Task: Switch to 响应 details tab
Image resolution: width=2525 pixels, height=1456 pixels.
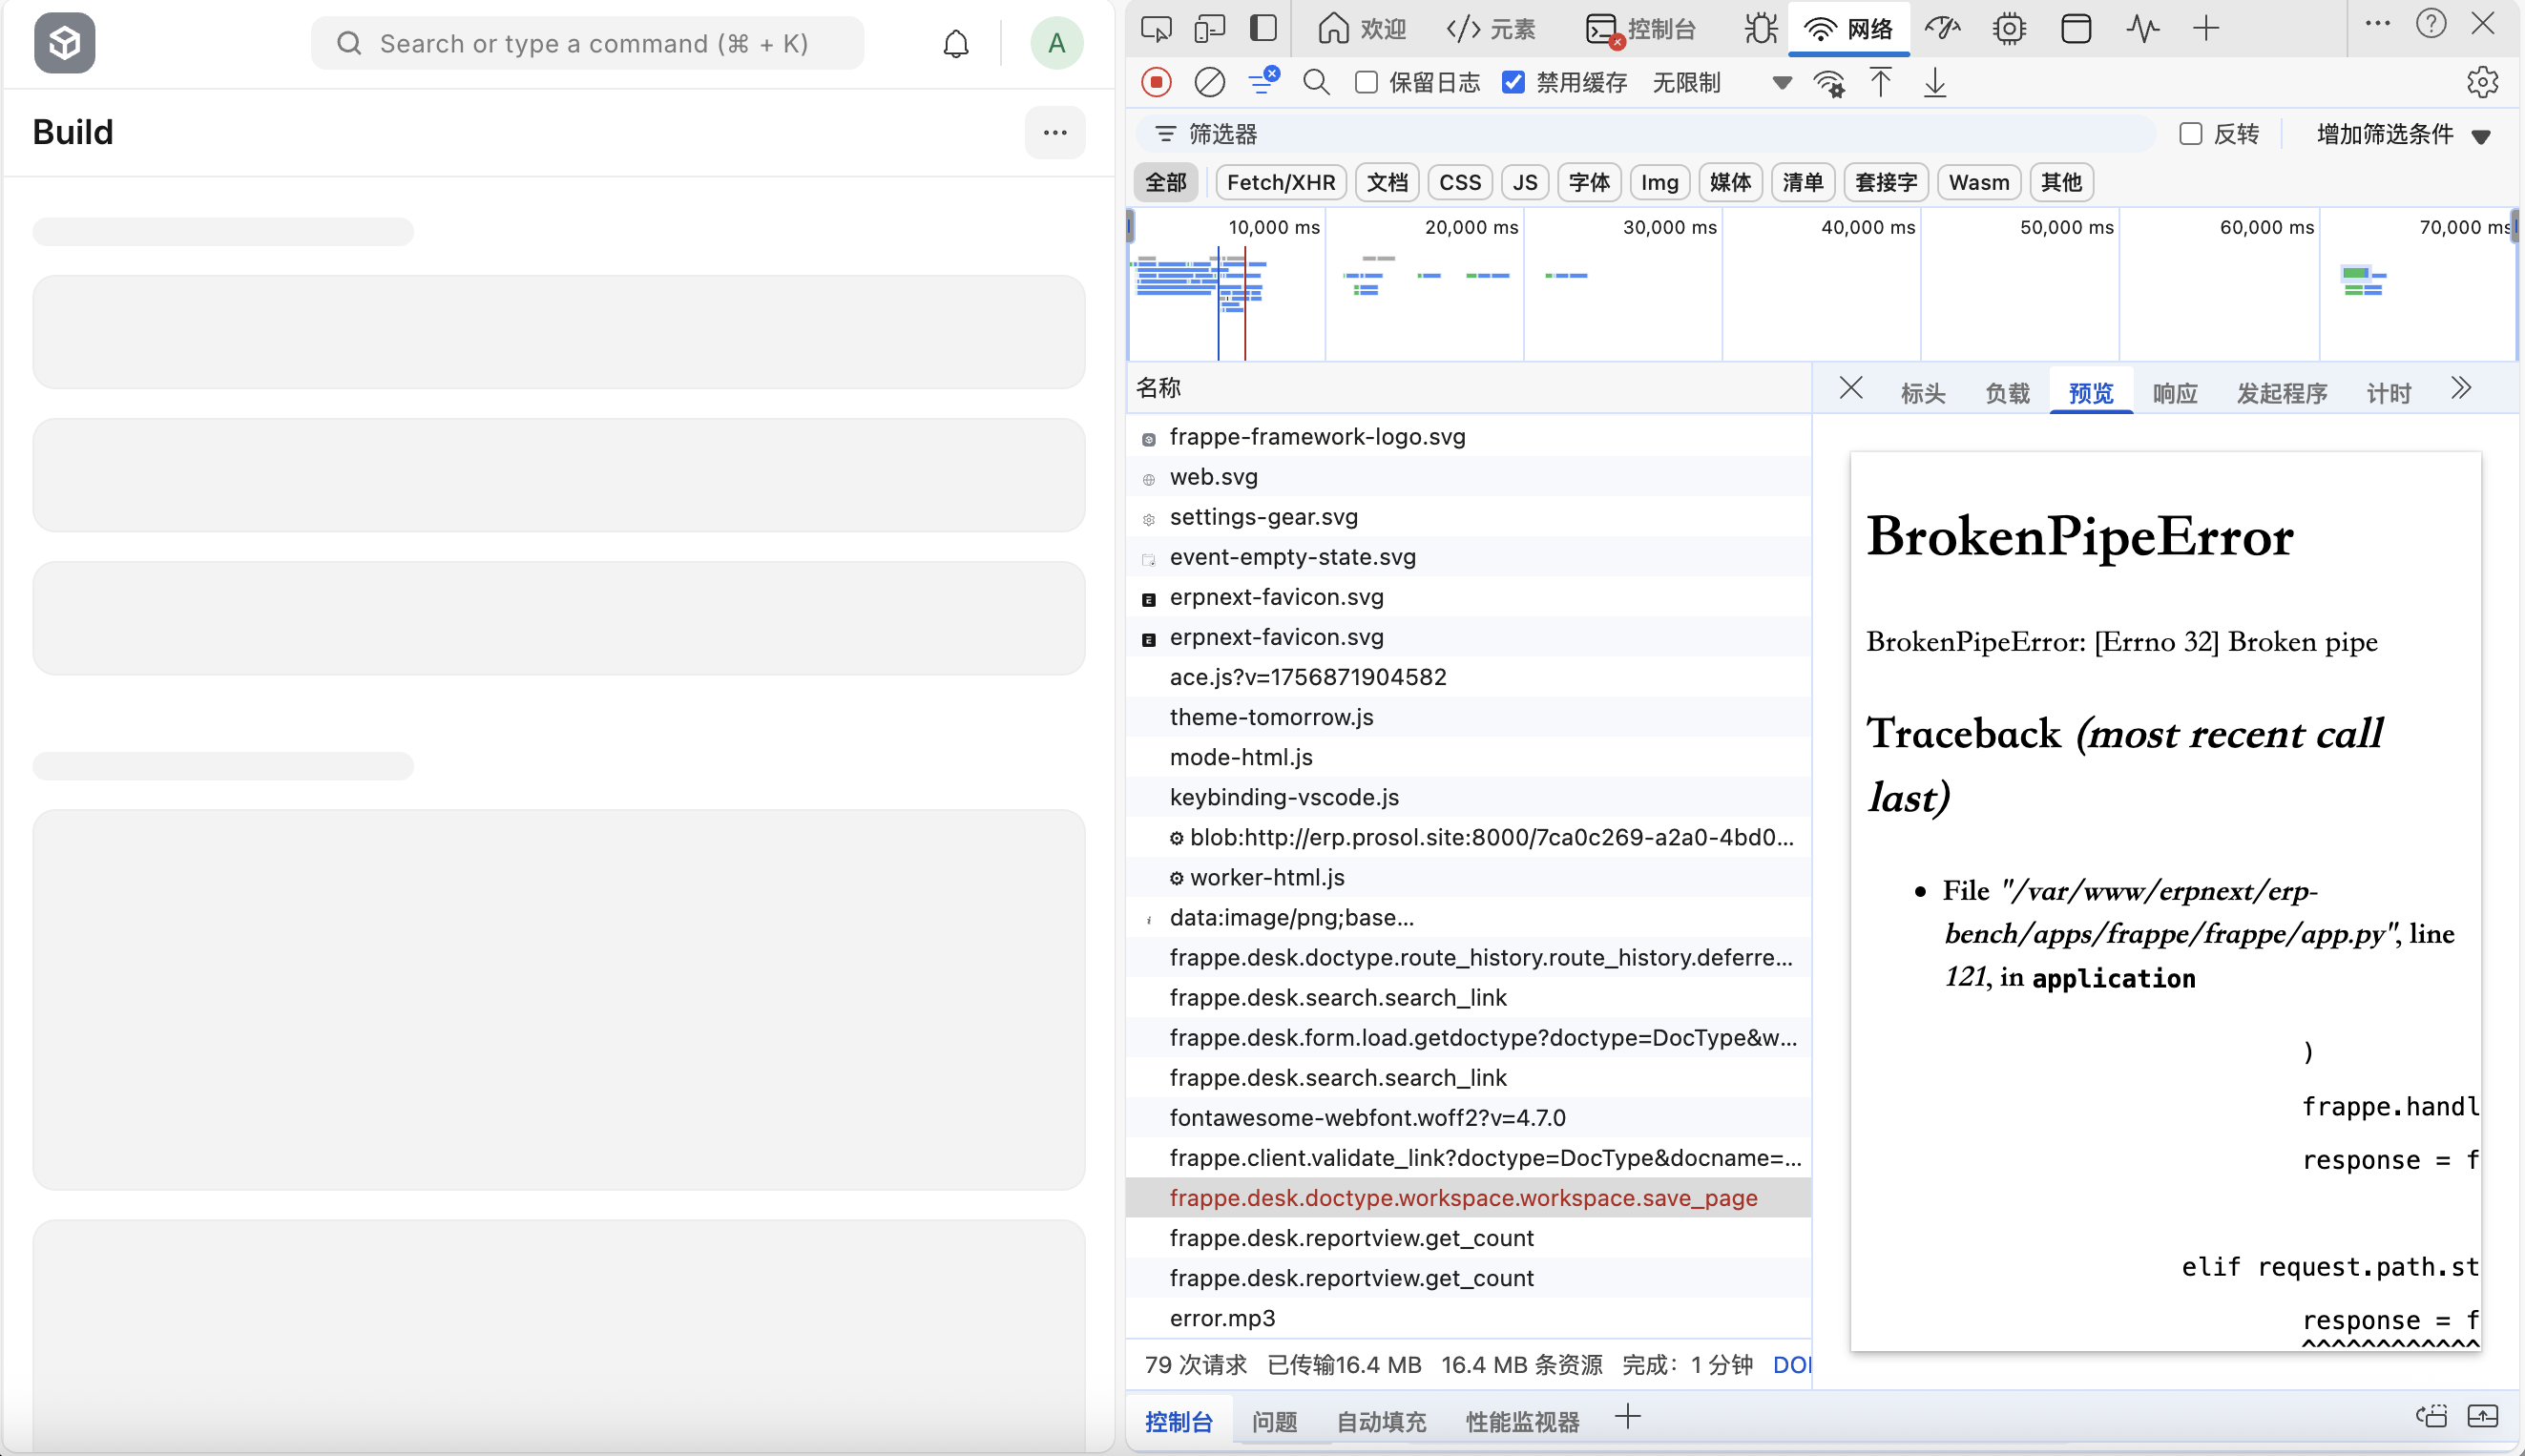Action: point(2175,393)
